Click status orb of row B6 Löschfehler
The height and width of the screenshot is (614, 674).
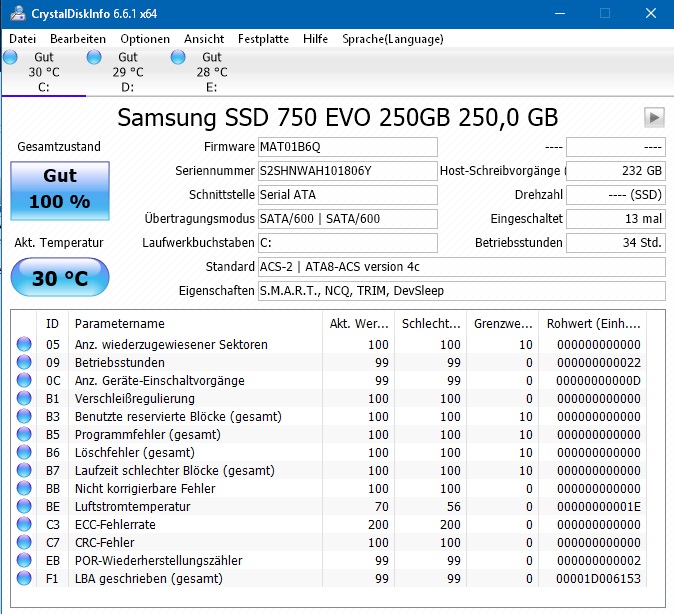point(24,453)
